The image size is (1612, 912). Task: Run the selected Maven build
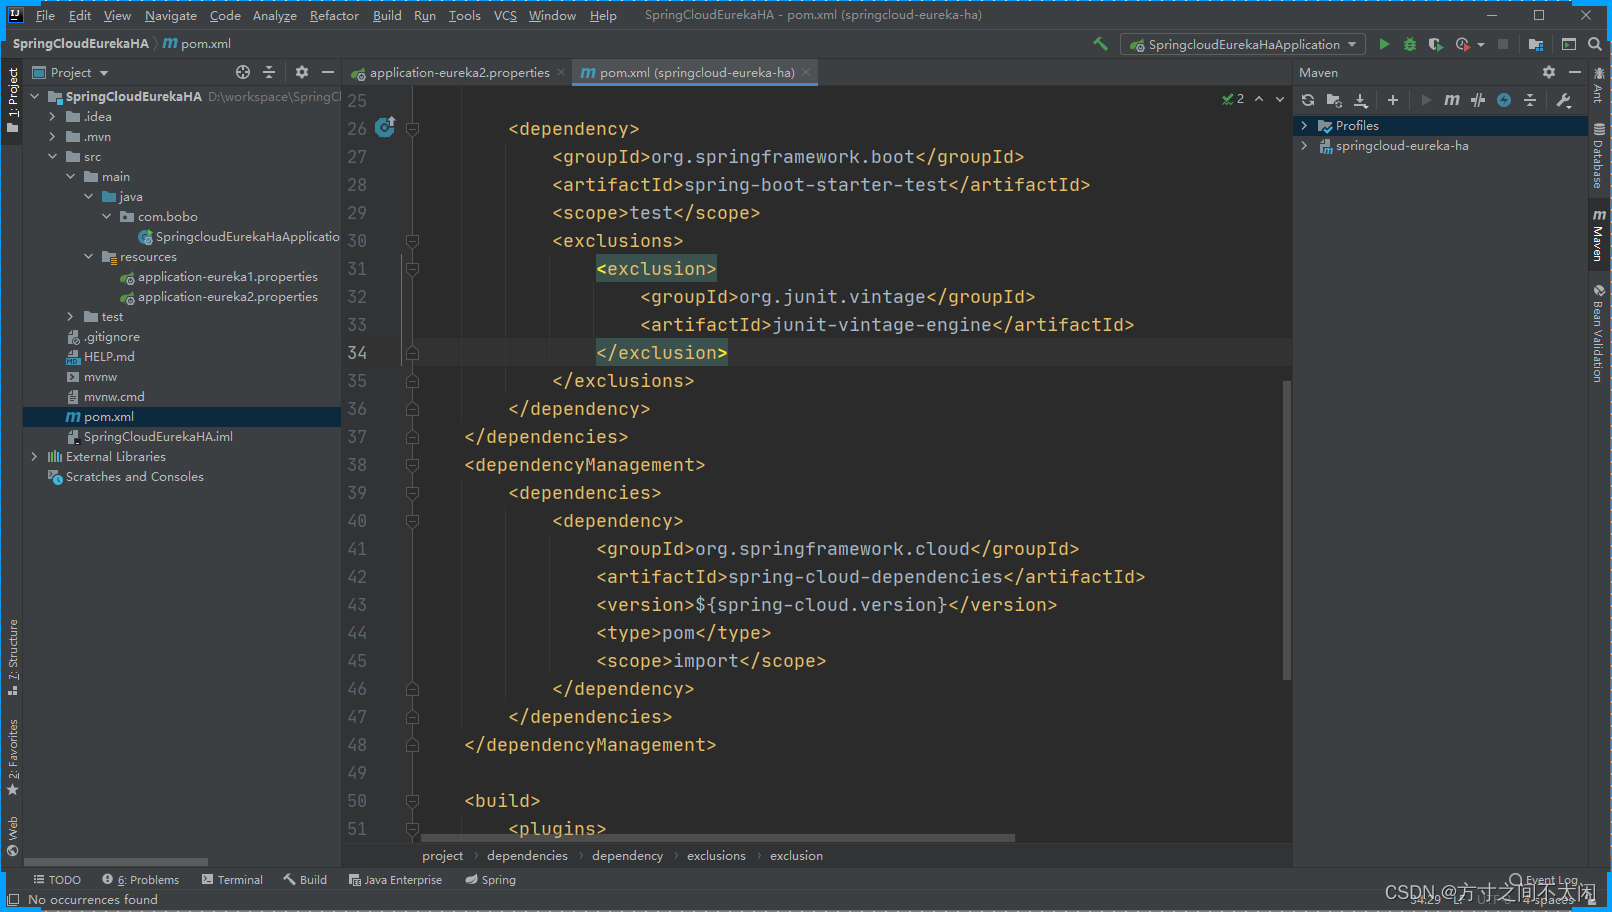[1426, 100]
